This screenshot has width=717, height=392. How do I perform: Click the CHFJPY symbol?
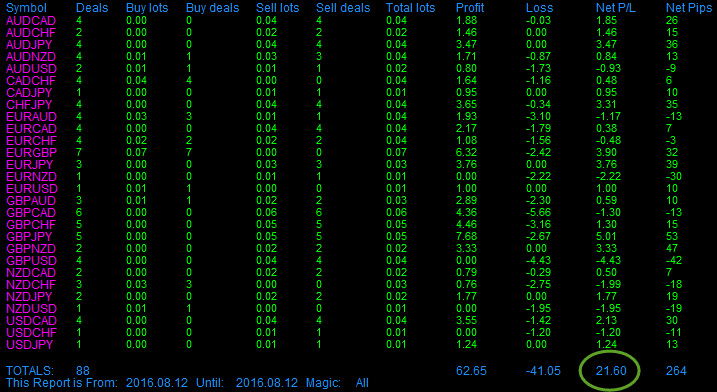coord(29,104)
